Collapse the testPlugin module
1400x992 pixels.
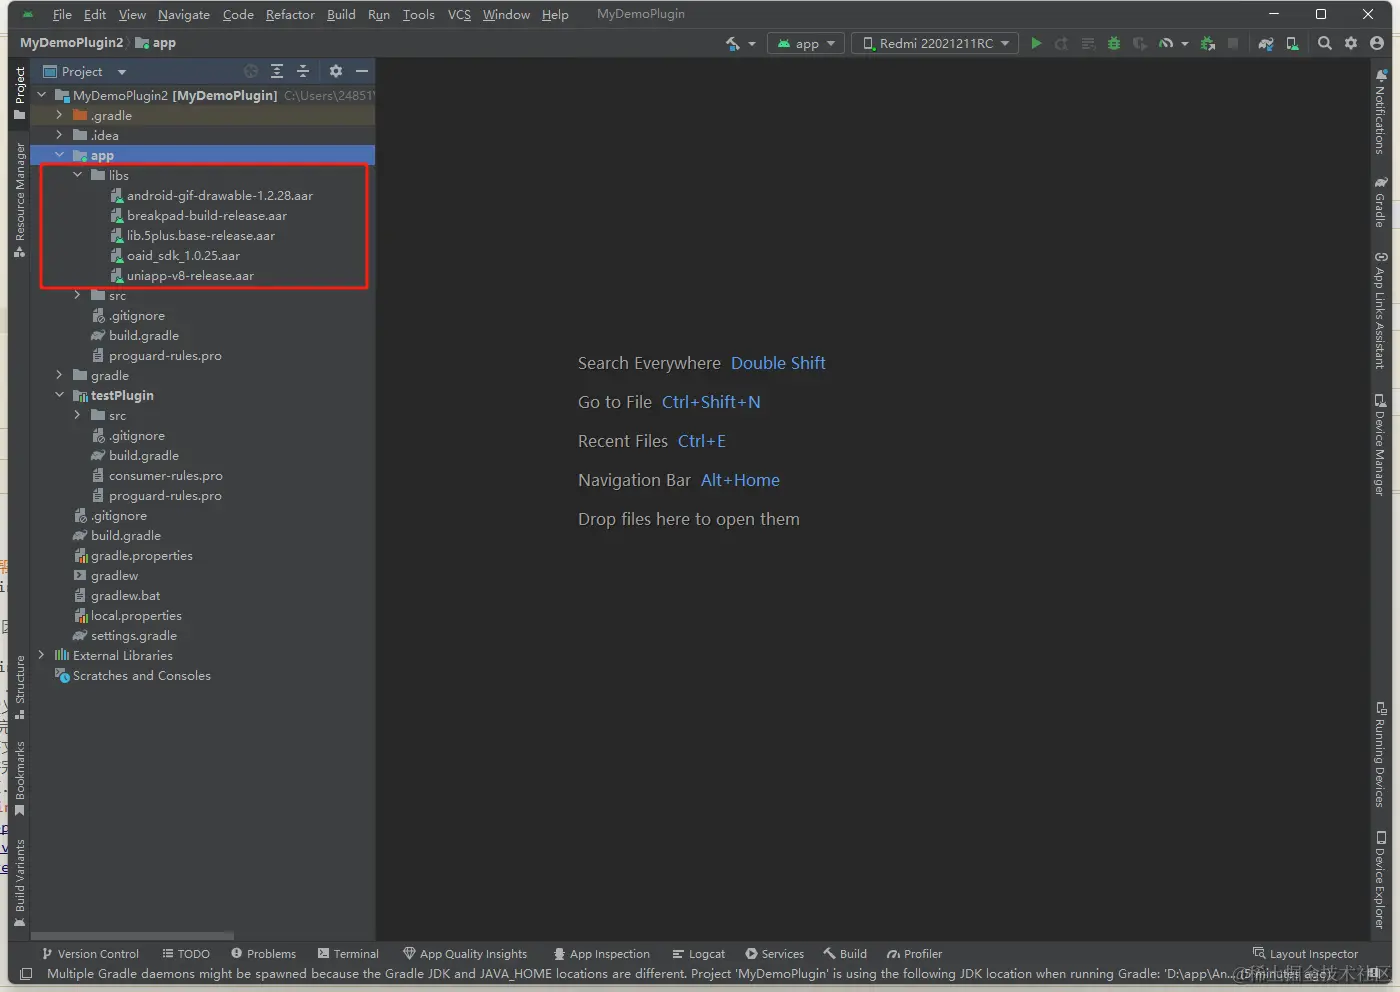click(x=59, y=395)
